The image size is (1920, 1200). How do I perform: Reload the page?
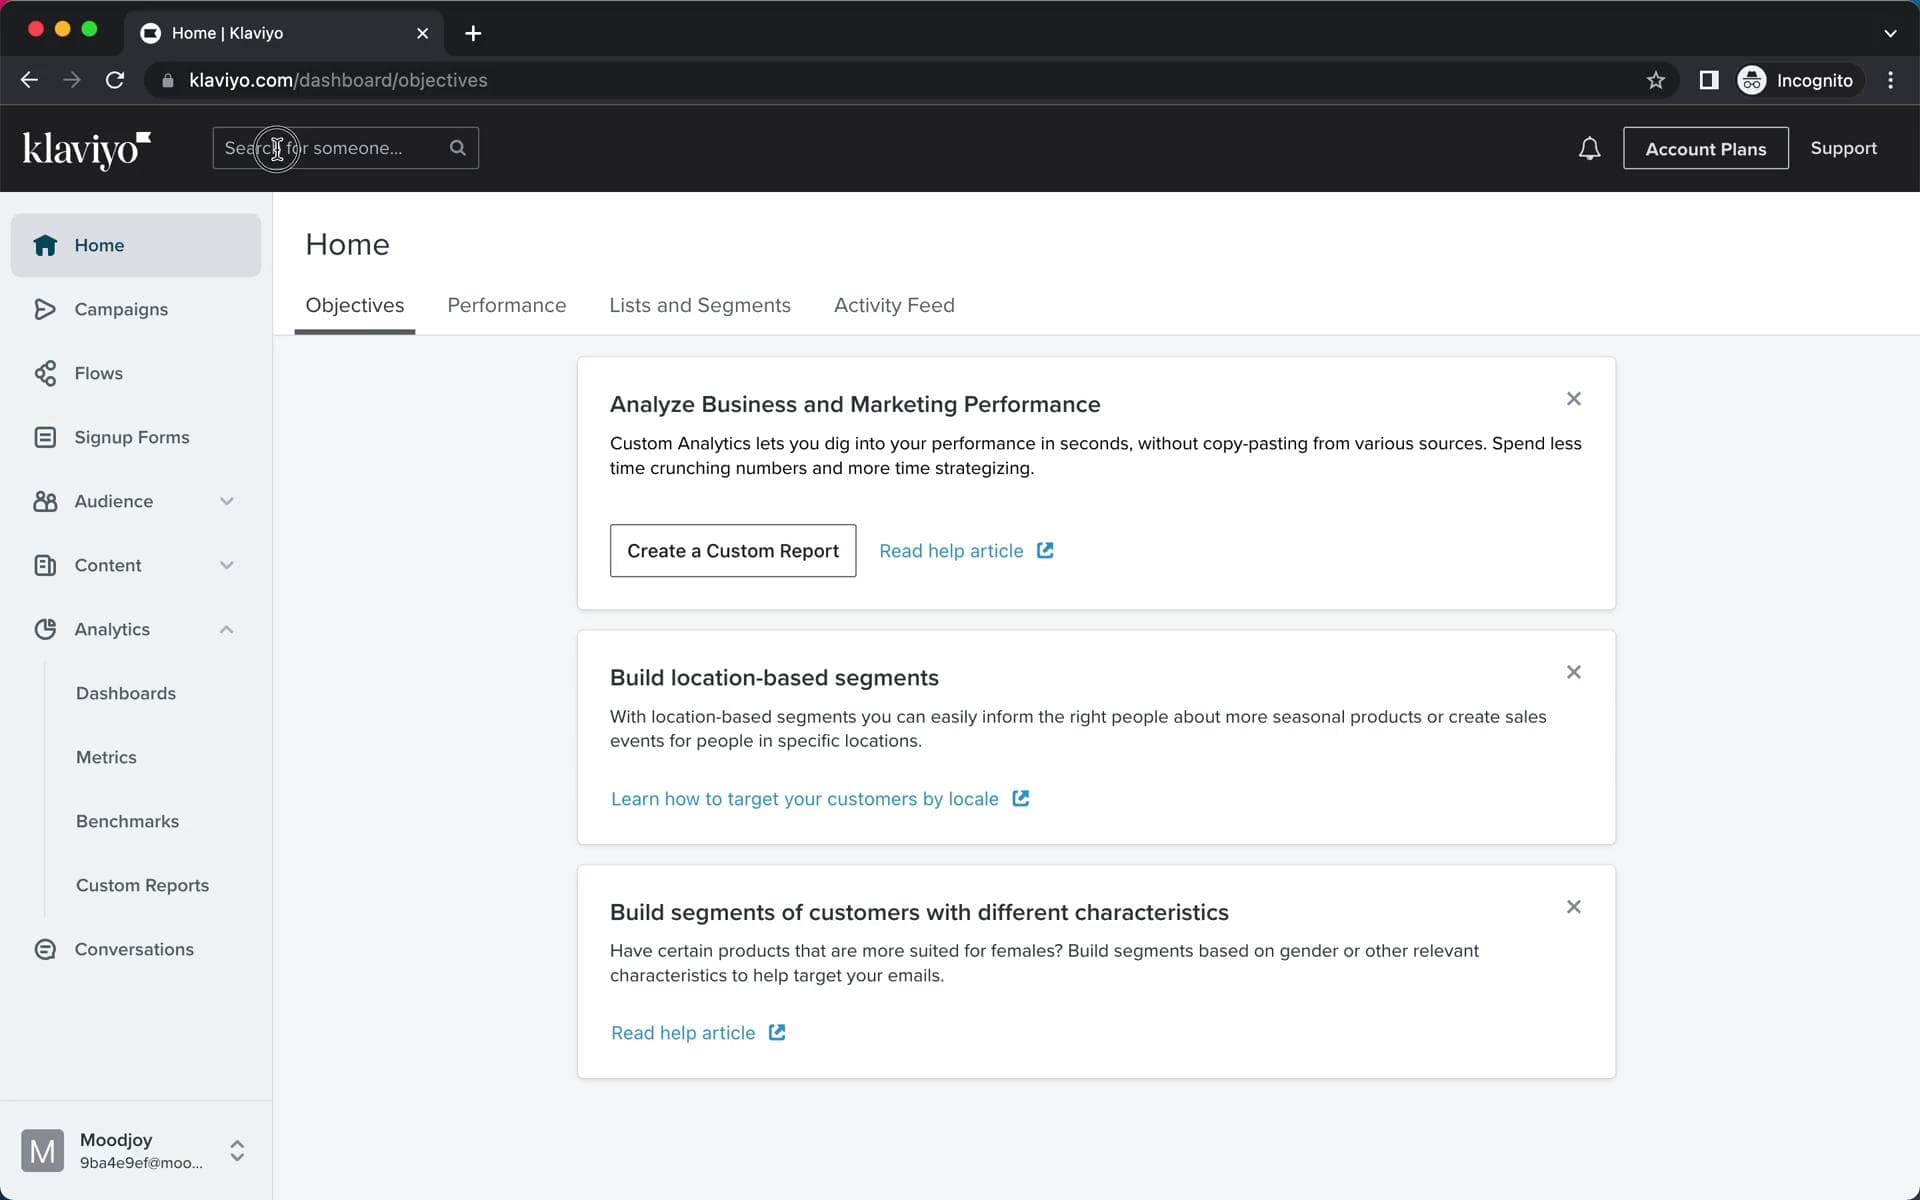(115, 80)
